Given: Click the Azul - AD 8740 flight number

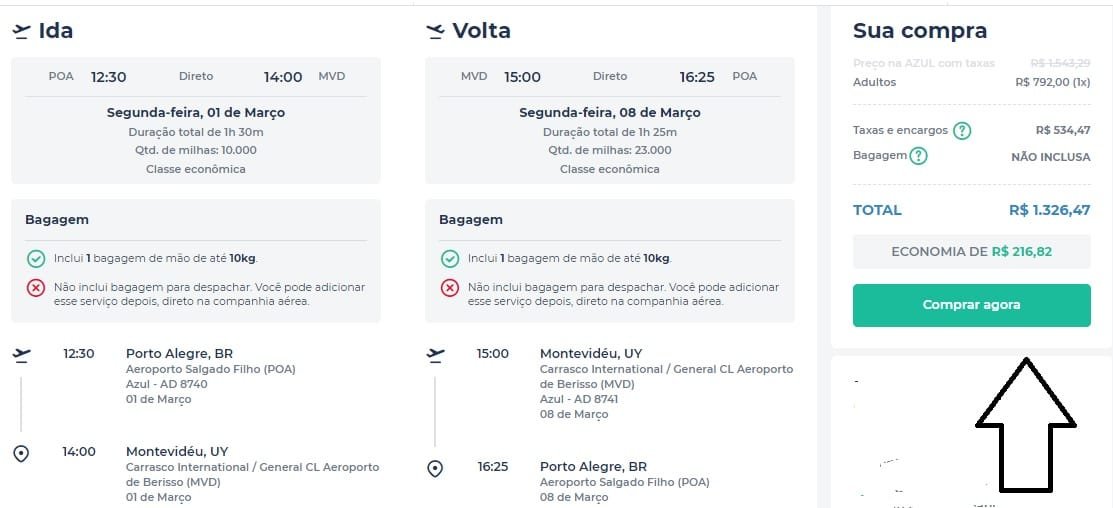Looking at the screenshot, I should (x=167, y=384).
